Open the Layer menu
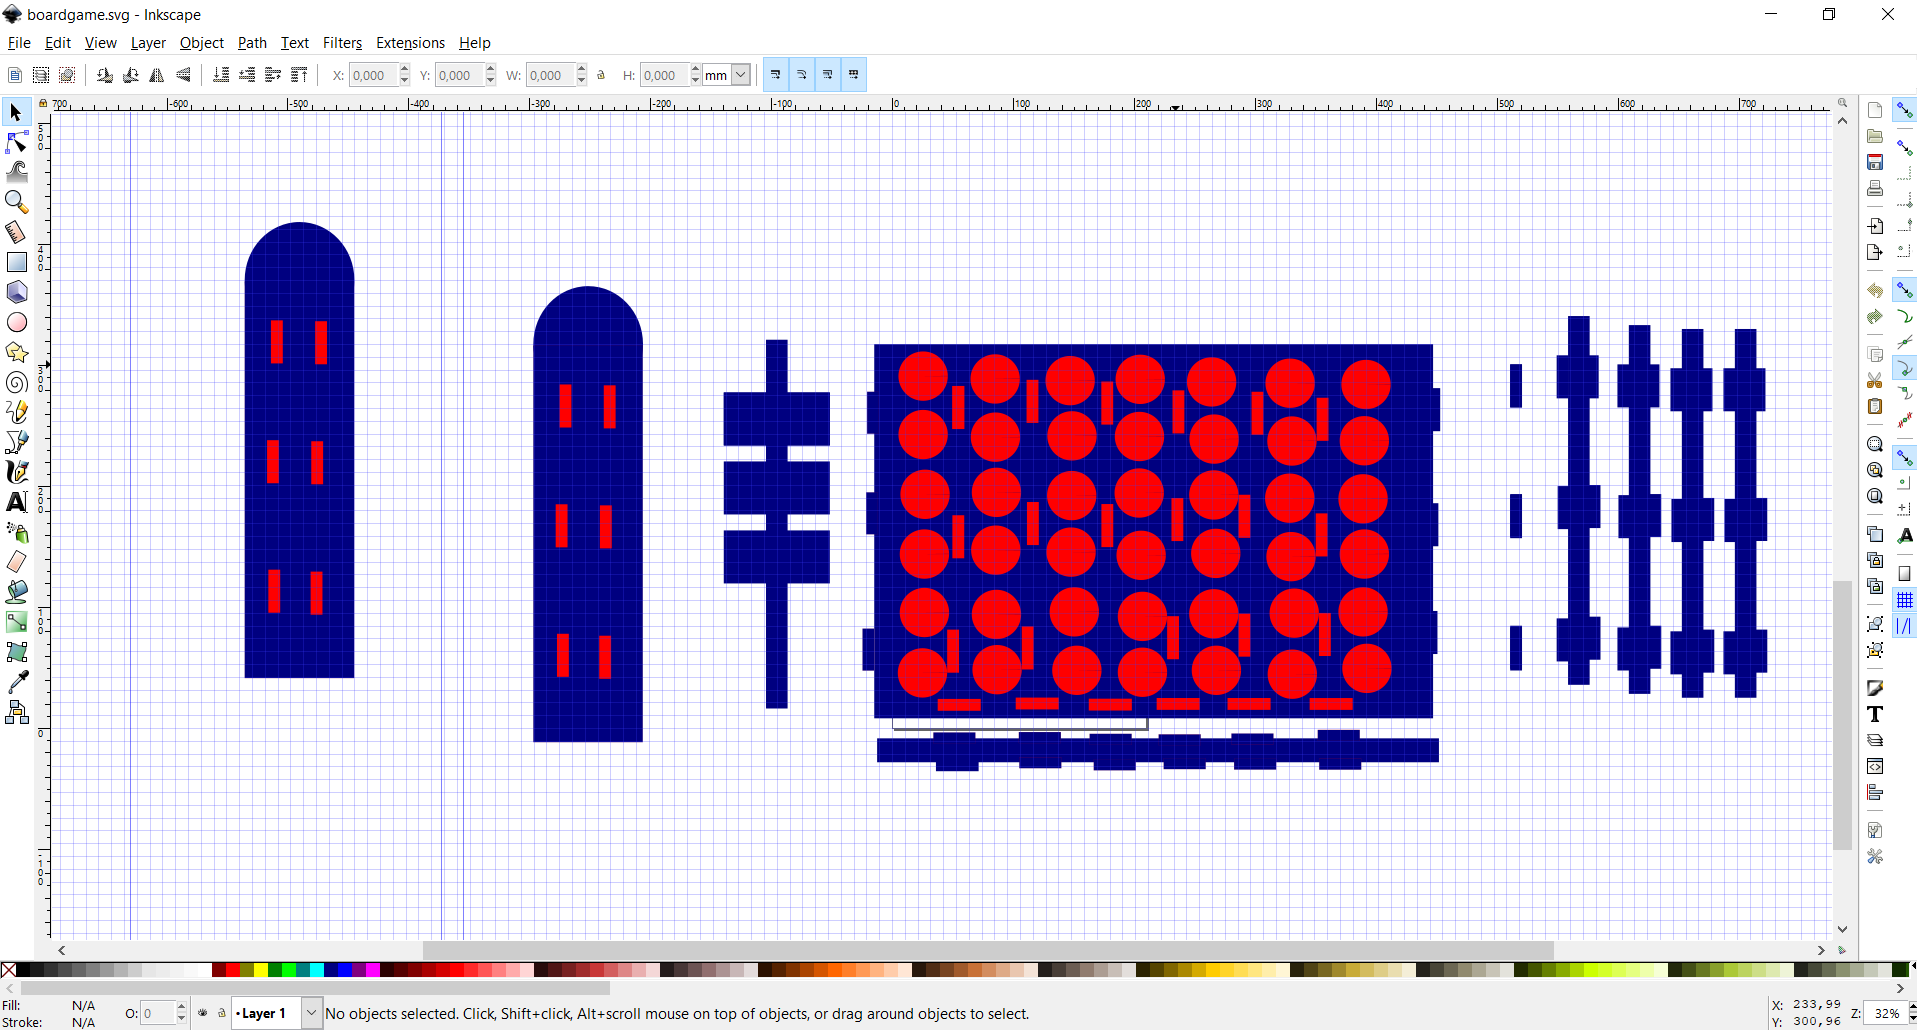Image resolution: width=1917 pixels, height=1030 pixels. (x=148, y=43)
